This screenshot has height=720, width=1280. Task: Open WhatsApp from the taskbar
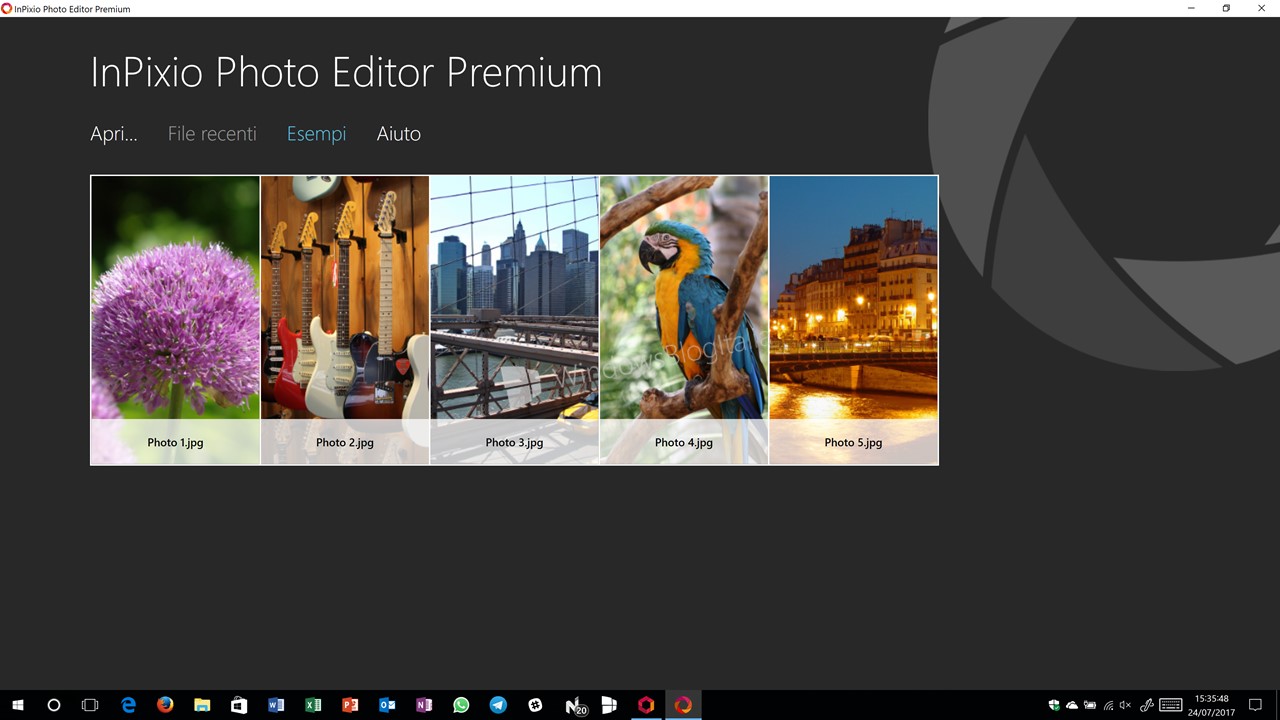tap(461, 705)
